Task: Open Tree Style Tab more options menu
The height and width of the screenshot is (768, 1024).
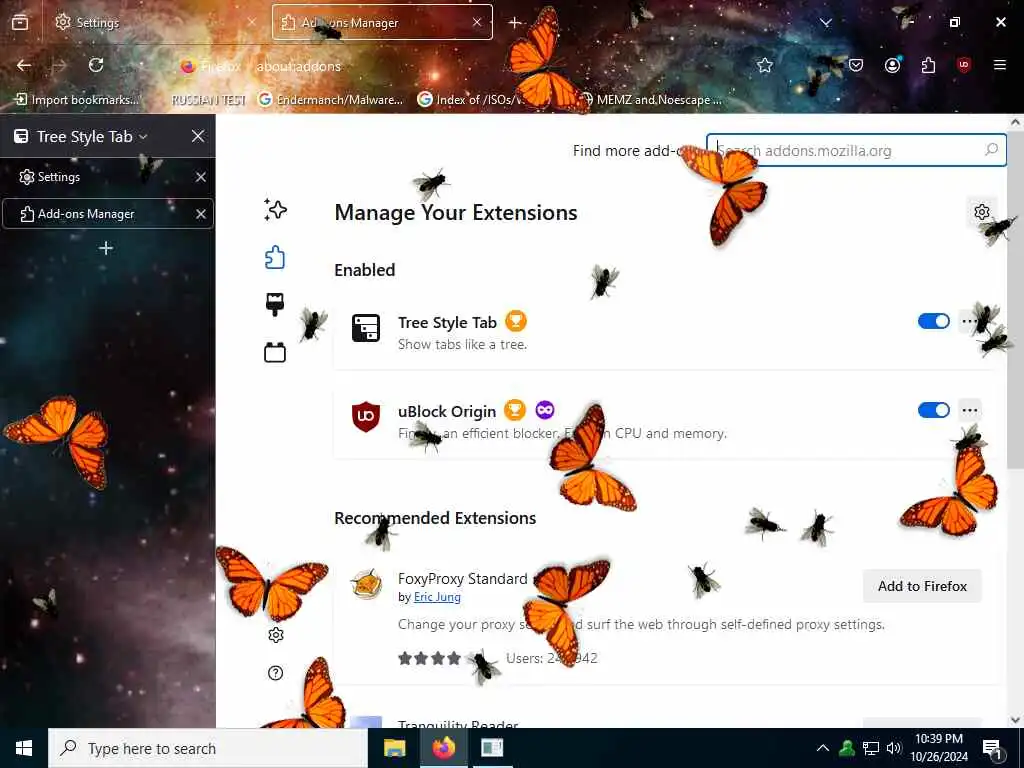Action: (969, 321)
